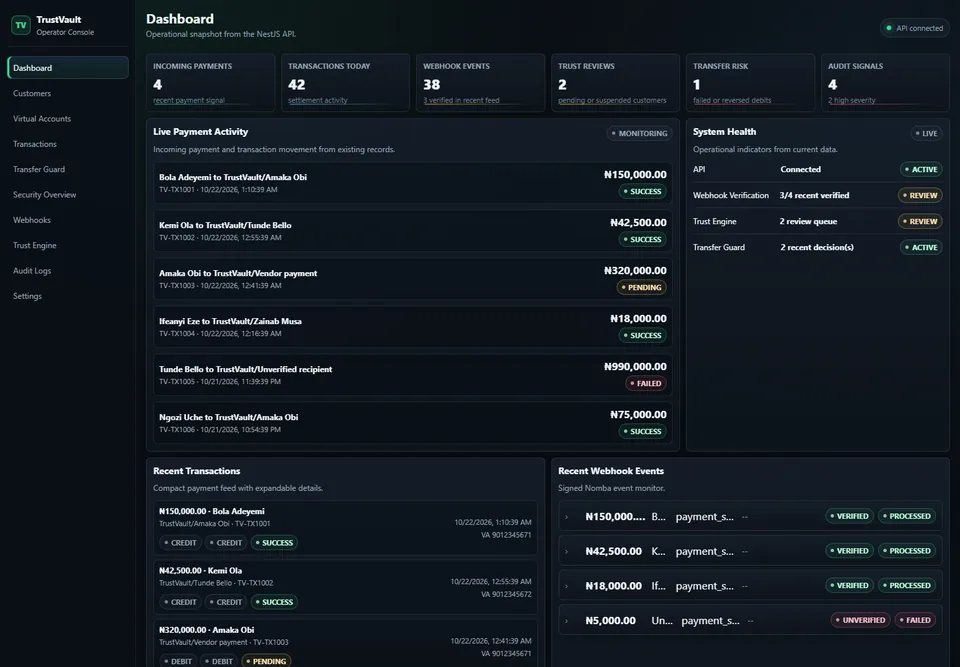This screenshot has width=960, height=667.
Task: Click ACTIVE badge in API health row
Action: coord(921,170)
